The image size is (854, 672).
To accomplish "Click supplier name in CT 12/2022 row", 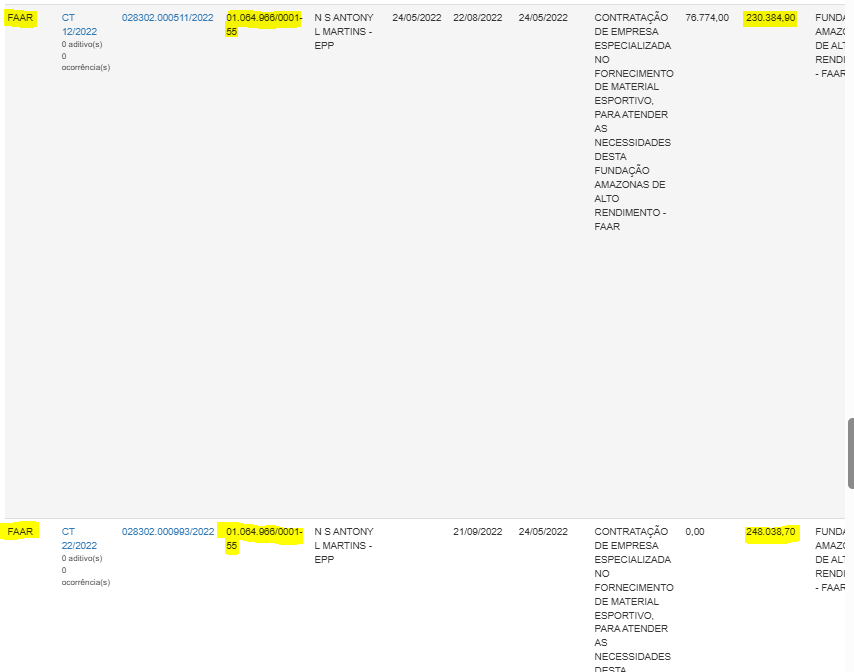I will click(x=343, y=32).
